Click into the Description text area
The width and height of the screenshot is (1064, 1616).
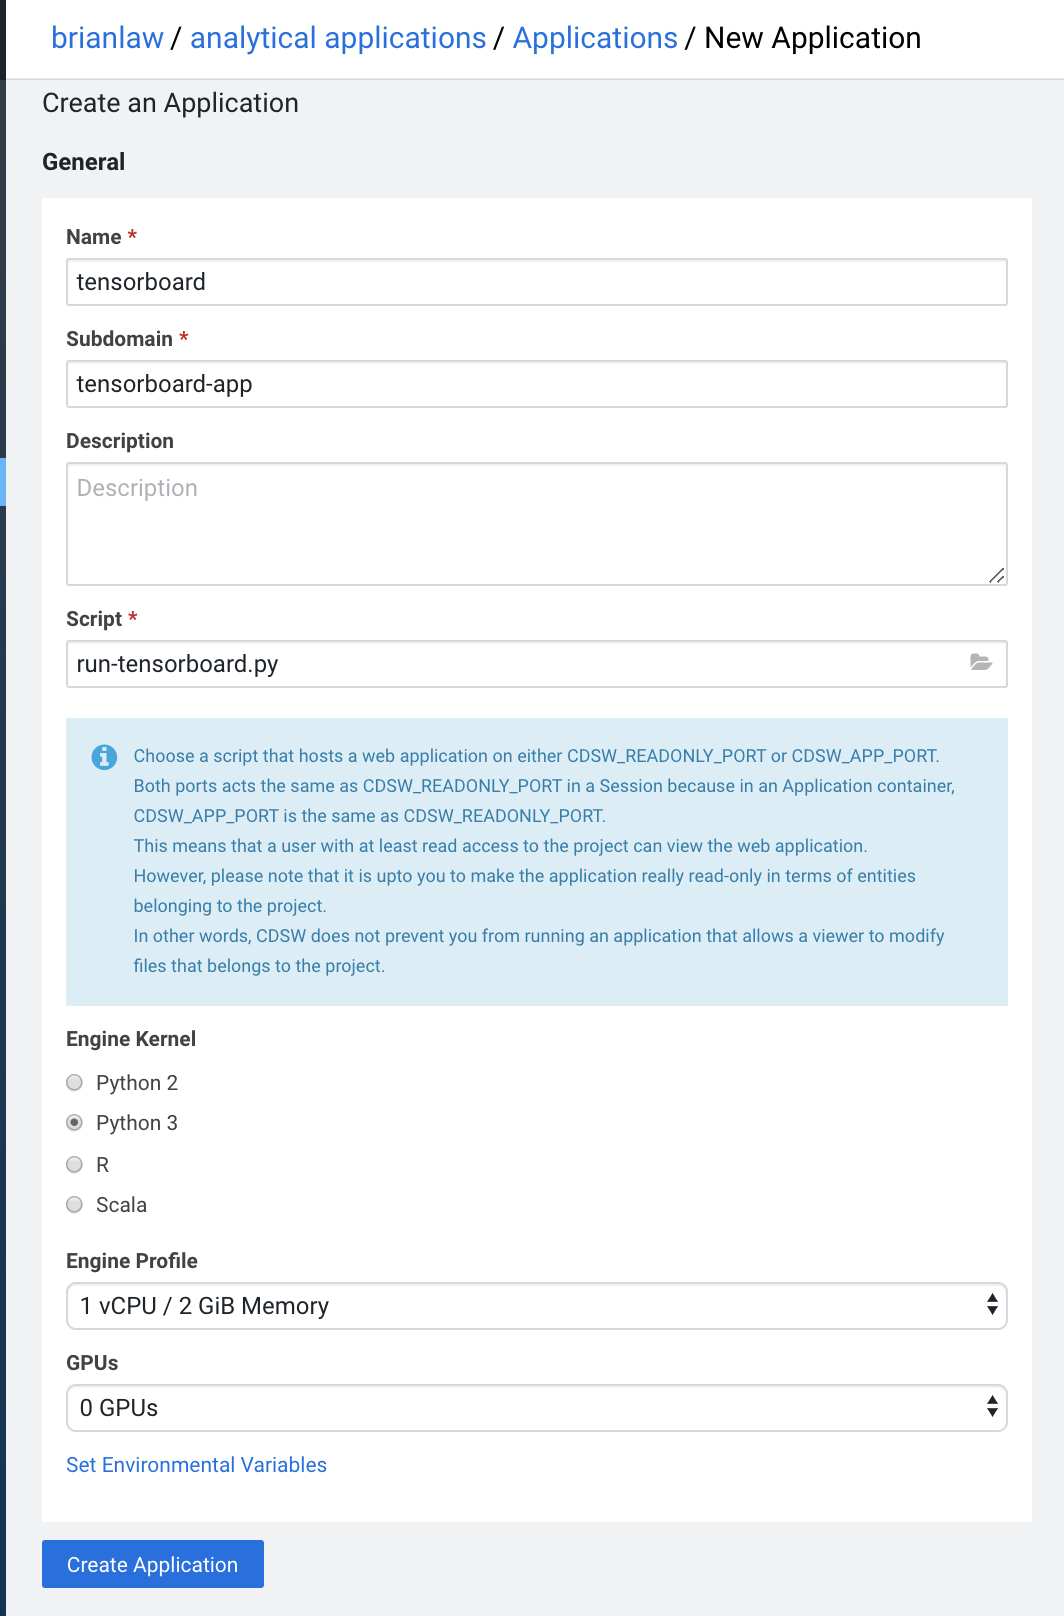536,523
